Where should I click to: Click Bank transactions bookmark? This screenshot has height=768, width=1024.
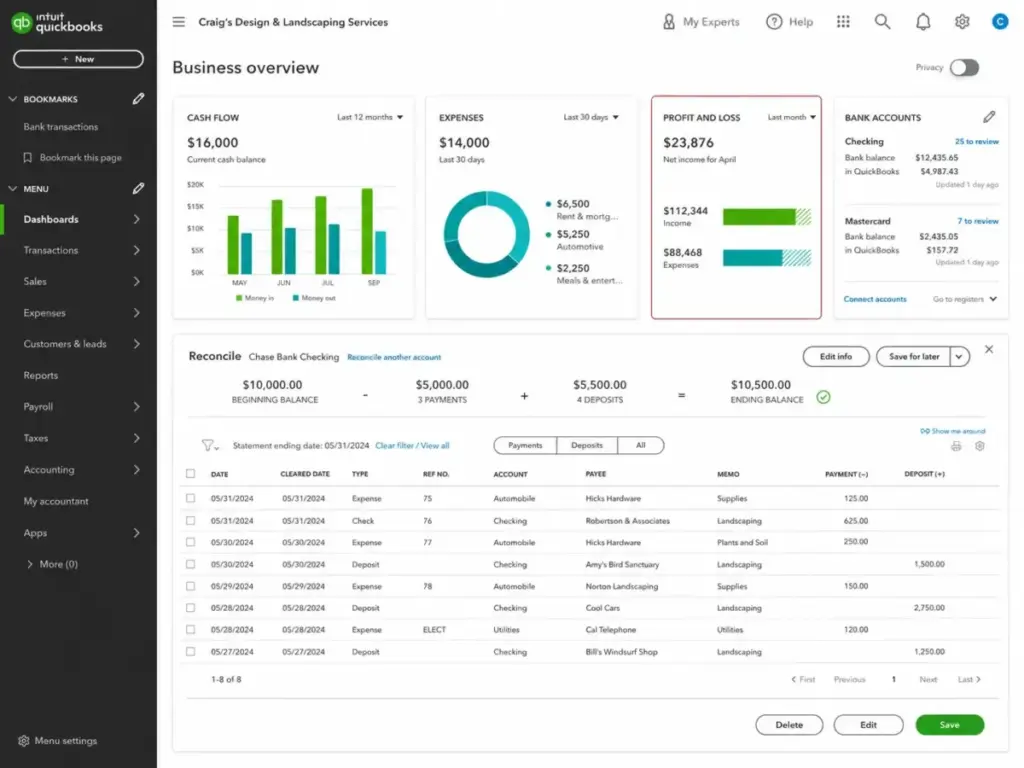61,127
